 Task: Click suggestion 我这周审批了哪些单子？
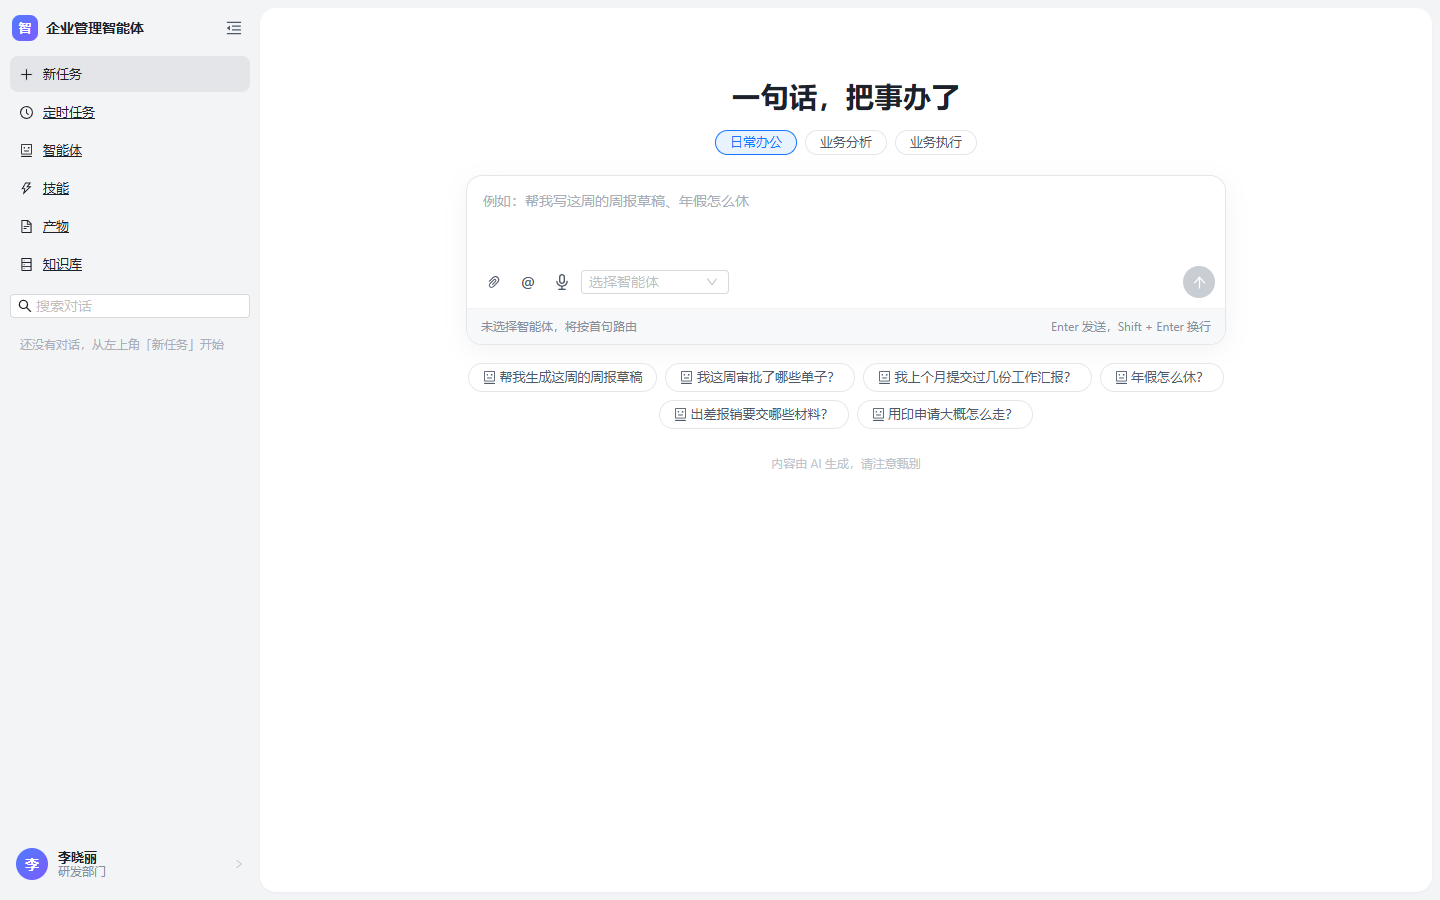[760, 377]
